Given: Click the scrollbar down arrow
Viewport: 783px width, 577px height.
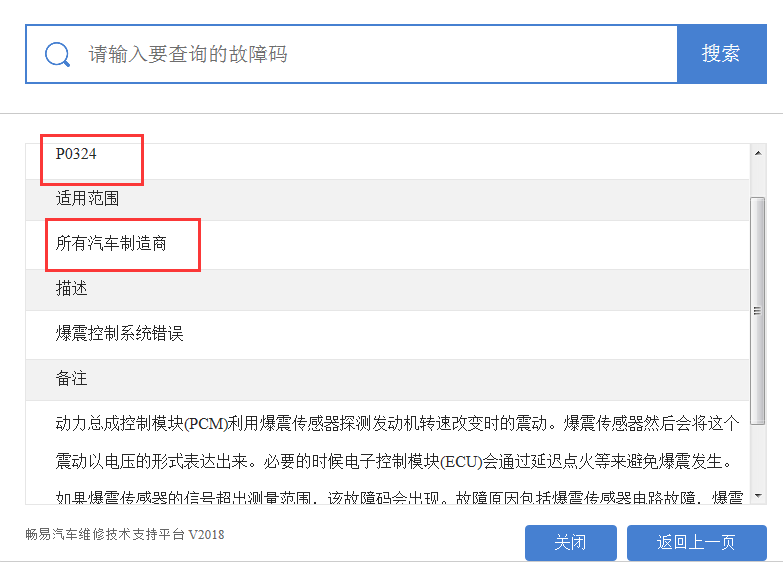Looking at the screenshot, I should (x=758, y=496).
